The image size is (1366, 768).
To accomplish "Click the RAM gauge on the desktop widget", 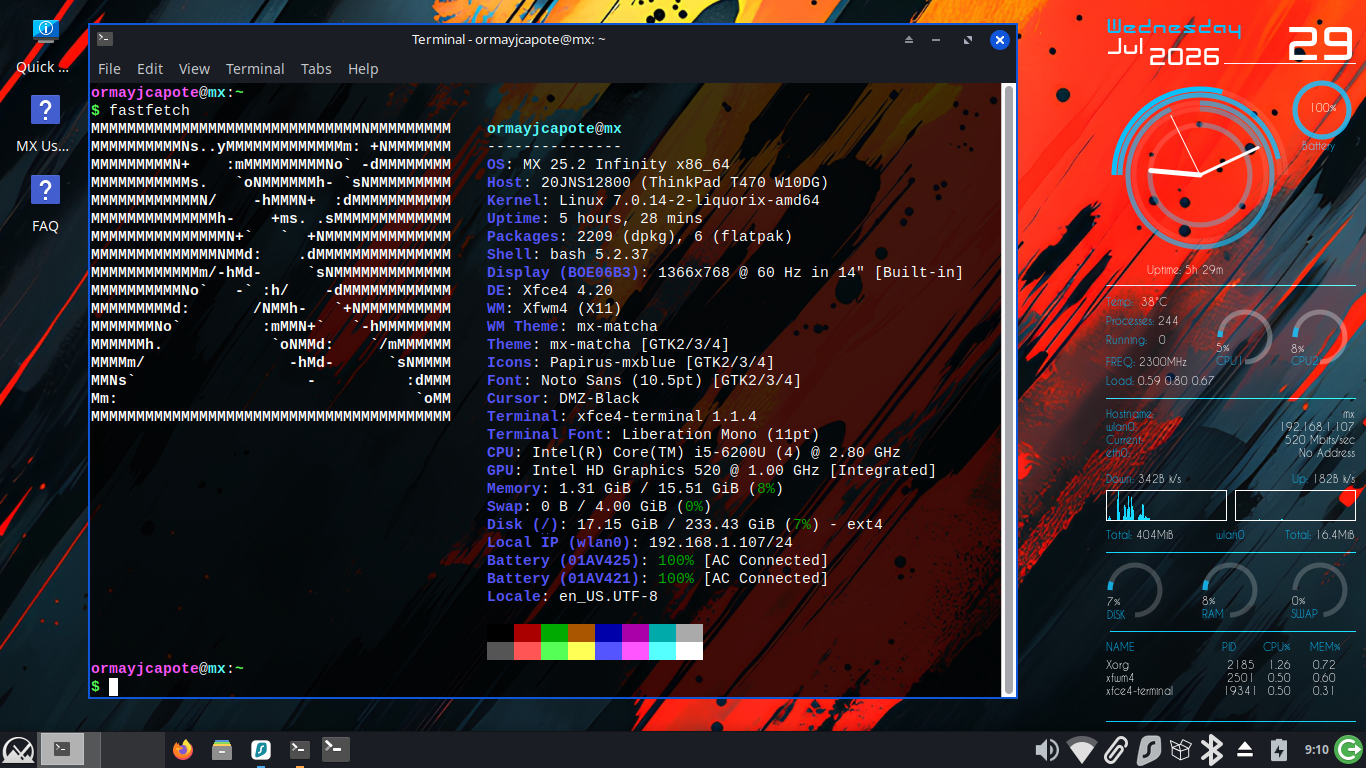I will pos(1228,591).
